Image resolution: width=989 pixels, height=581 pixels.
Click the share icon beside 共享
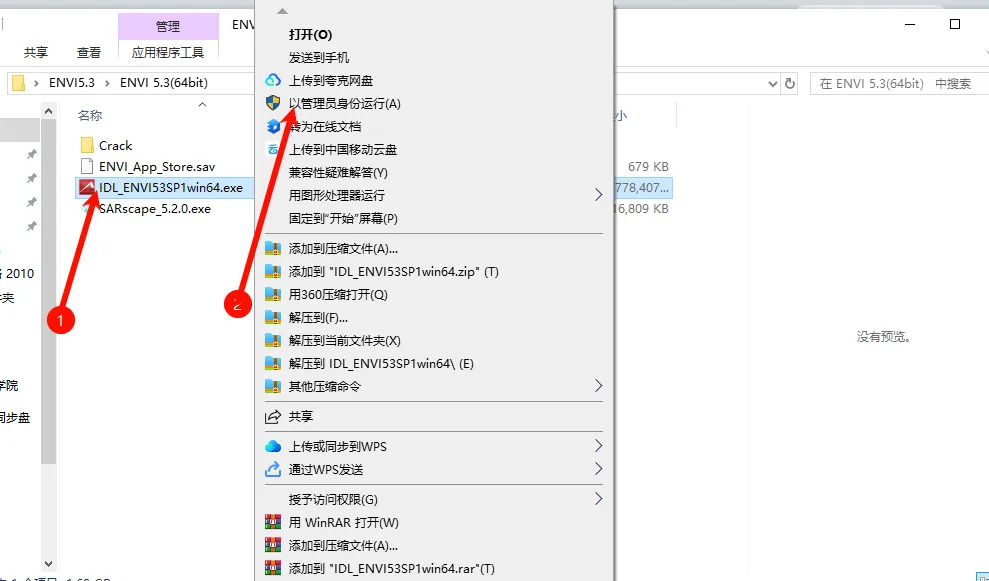point(272,416)
